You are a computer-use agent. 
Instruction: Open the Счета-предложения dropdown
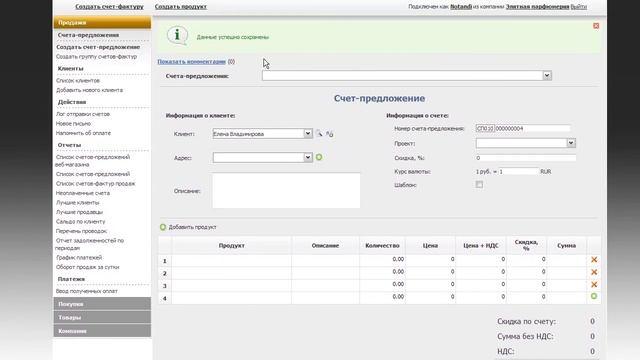547,76
